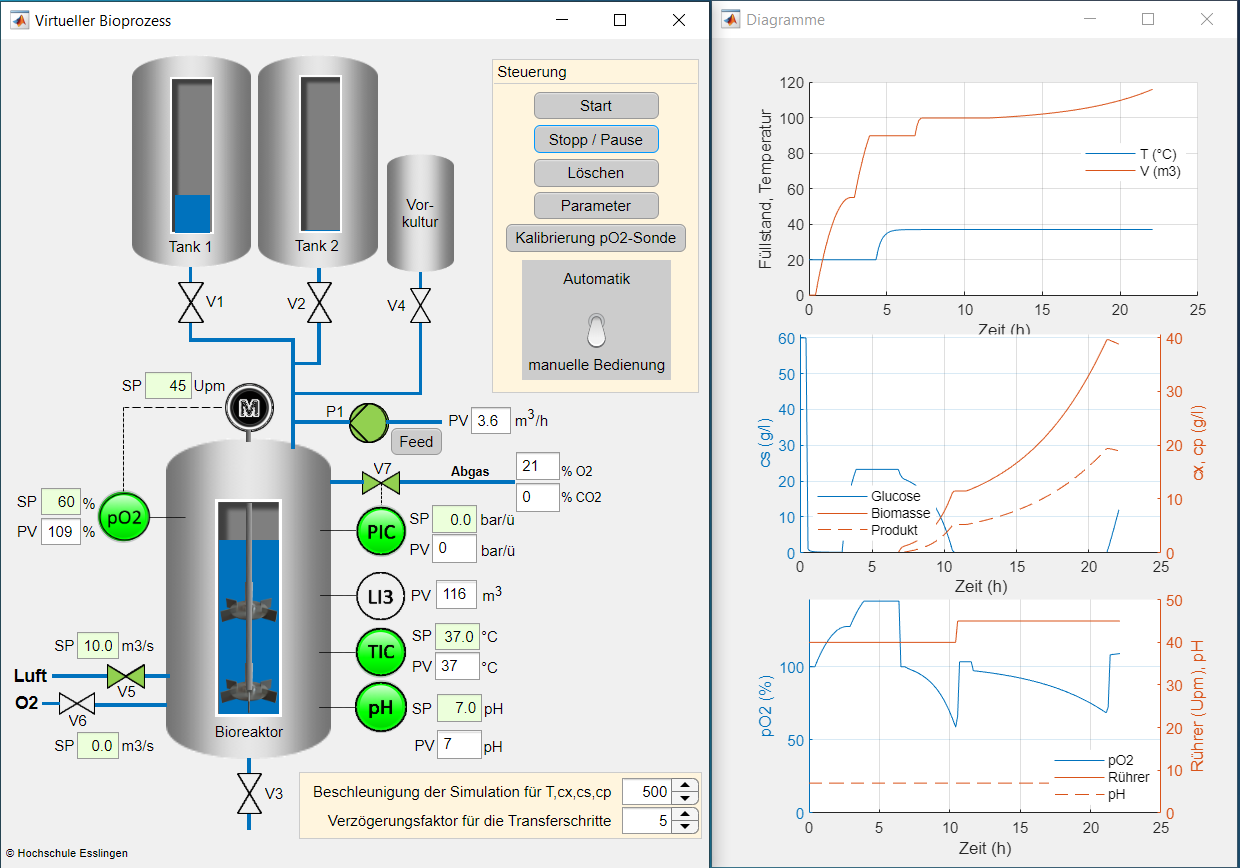Click the green TIC temperature controller
The height and width of the screenshot is (868, 1240).
click(381, 653)
